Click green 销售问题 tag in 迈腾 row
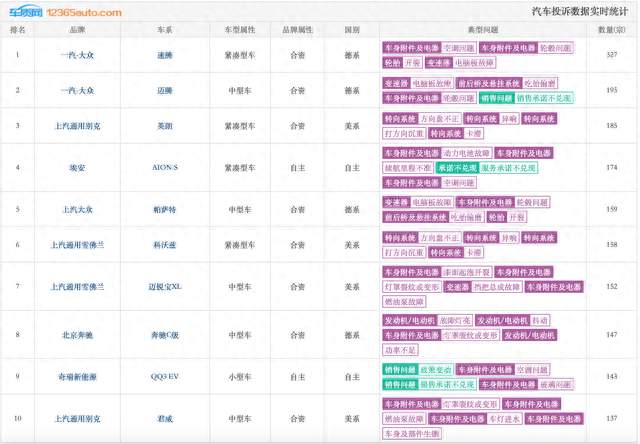640x444 pixels. (496, 98)
